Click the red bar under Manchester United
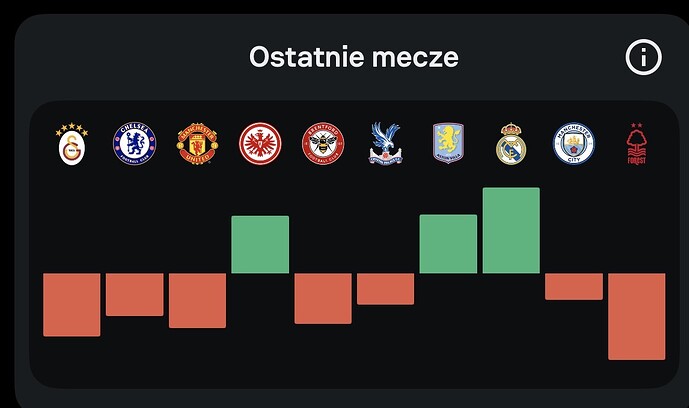 [x=197, y=300]
